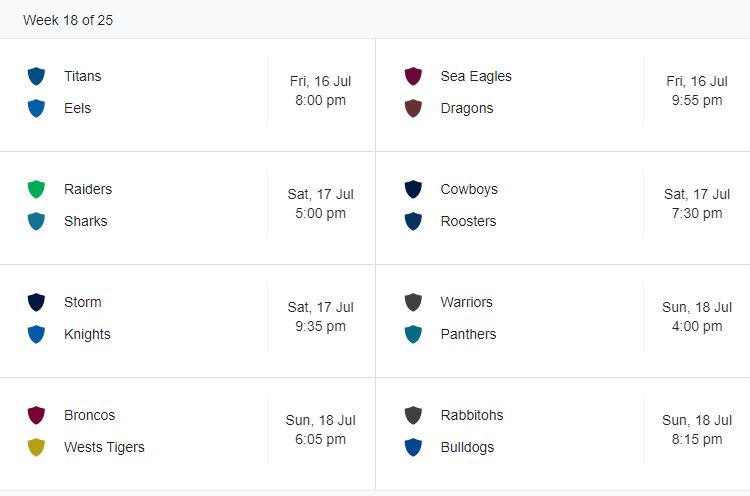Screen dimensions: 750x496
Task: Select the Rabbitohs team name
Action: (x=471, y=415)
